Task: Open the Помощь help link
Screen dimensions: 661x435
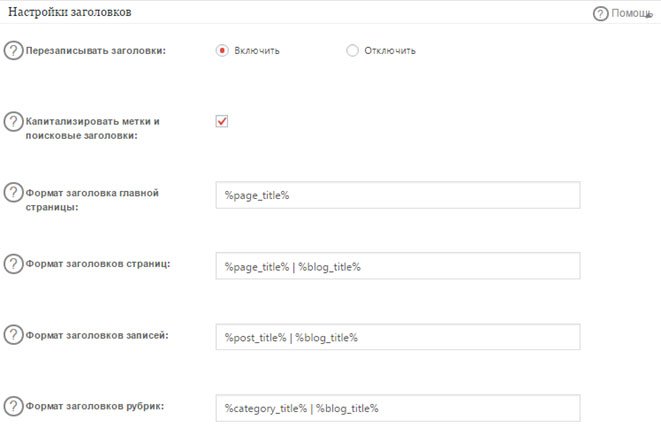Action: coord(630,14)
